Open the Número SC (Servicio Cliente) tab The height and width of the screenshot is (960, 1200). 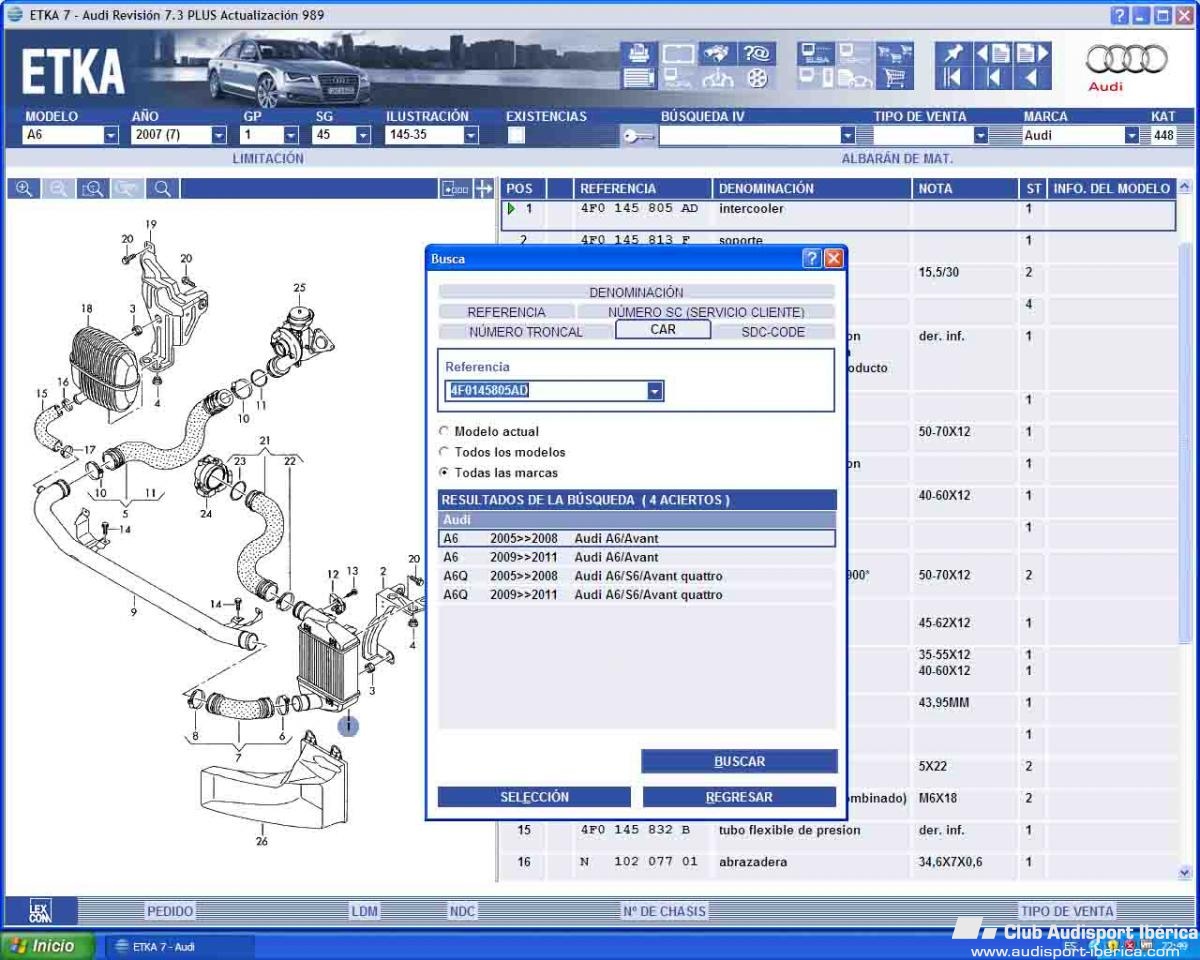(x=706, y=312)
